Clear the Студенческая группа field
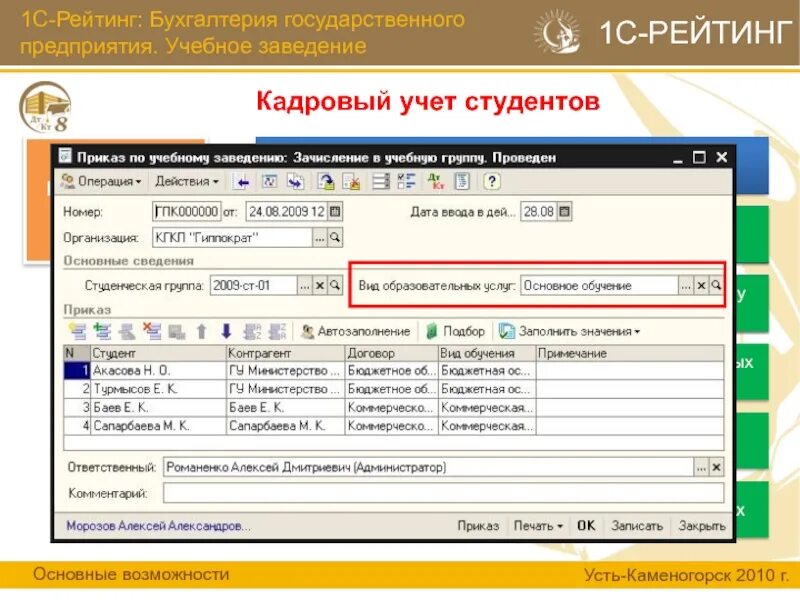This screenshot has height=600, width=800. coord(320,286)
